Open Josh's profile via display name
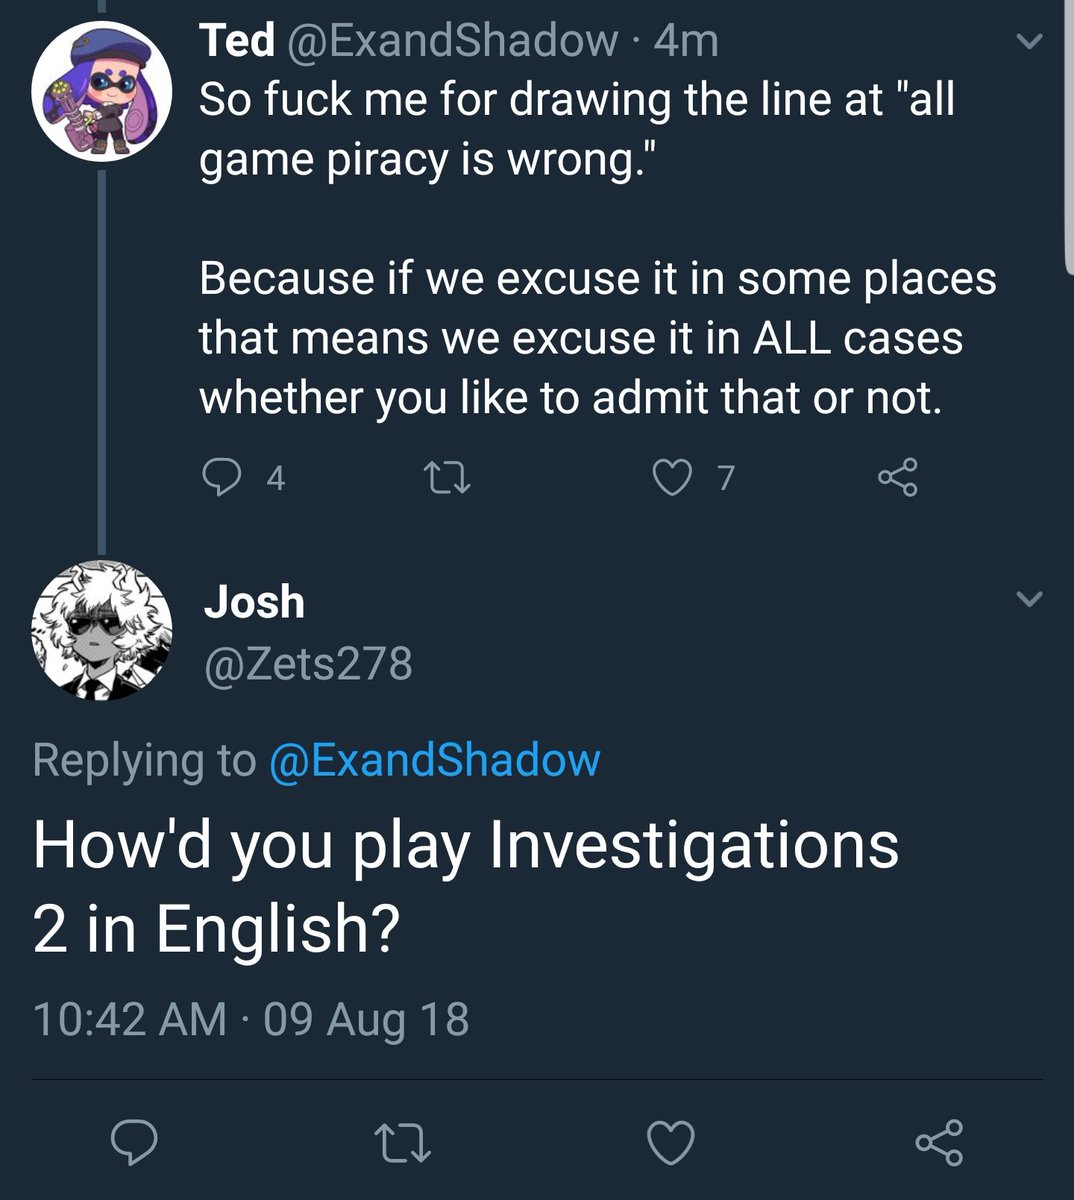1074x1200 pixels. point(254,602)
